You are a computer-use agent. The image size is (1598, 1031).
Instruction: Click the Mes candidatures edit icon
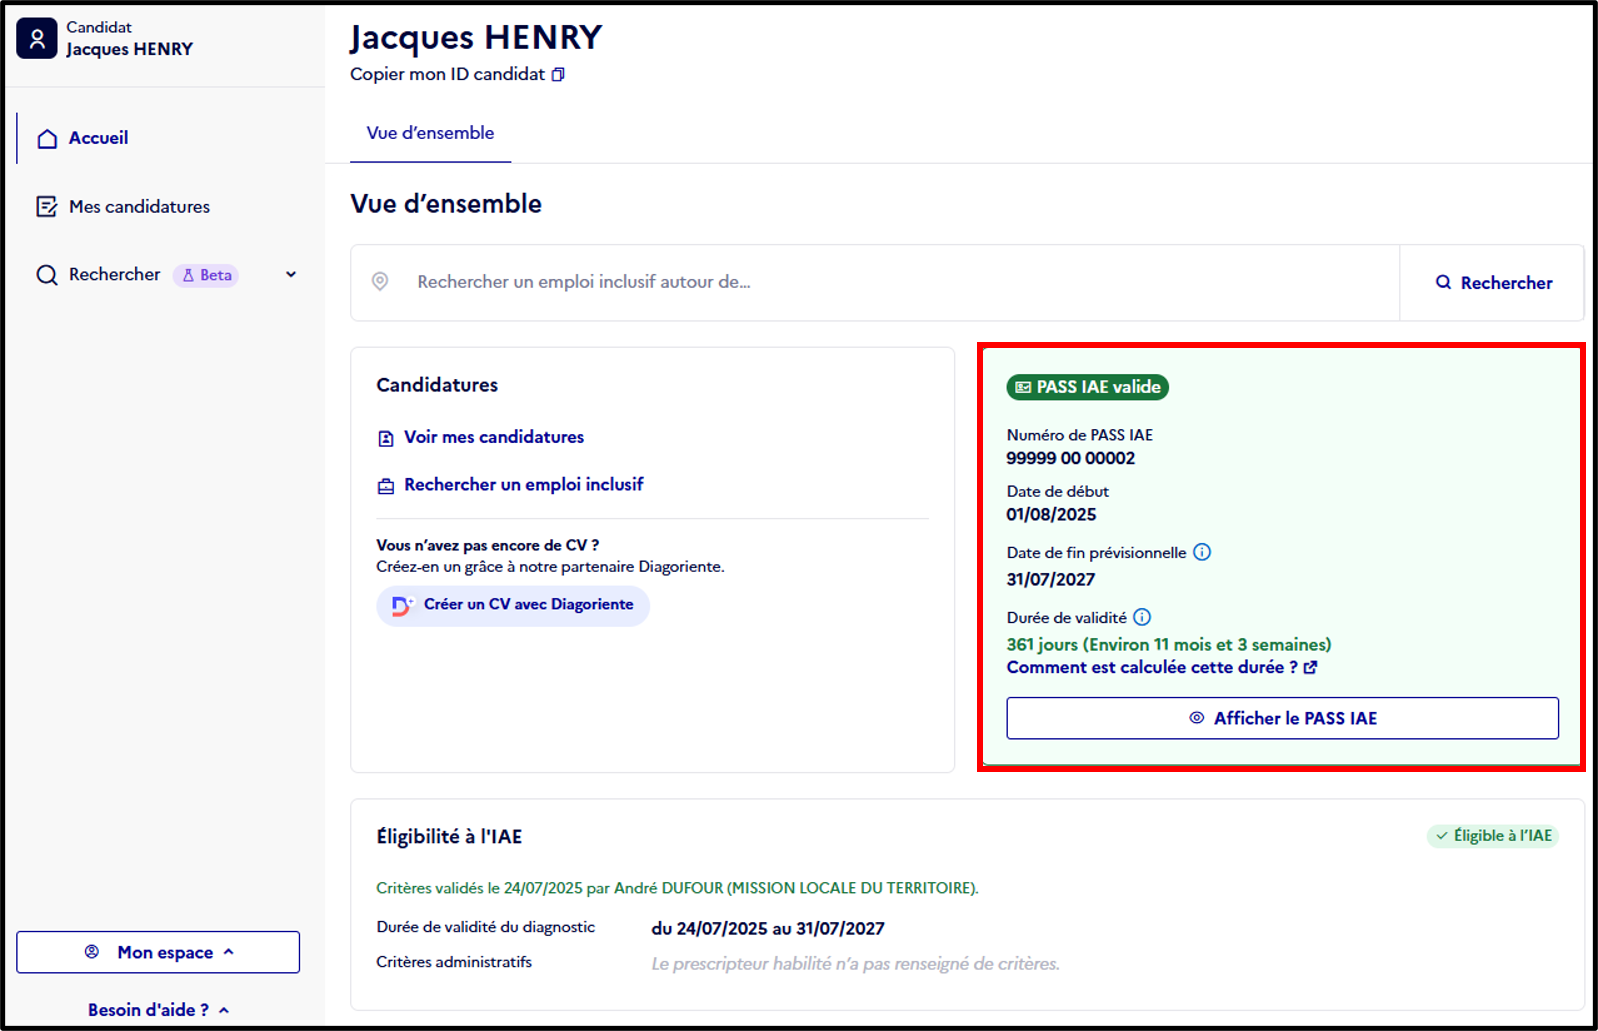[x=47, y=206]
